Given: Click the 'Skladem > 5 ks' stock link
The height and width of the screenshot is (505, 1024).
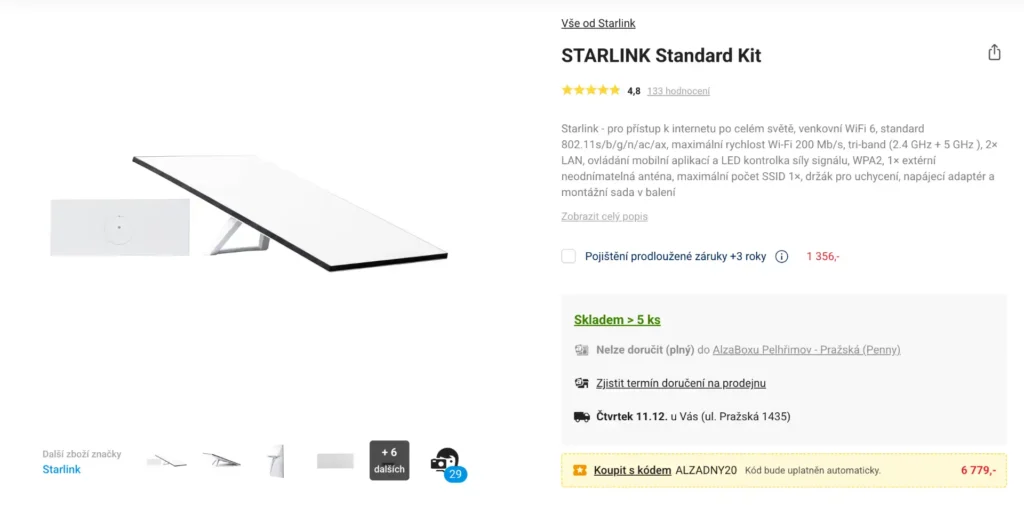Looking at the screenshot, I should point(617,320).
